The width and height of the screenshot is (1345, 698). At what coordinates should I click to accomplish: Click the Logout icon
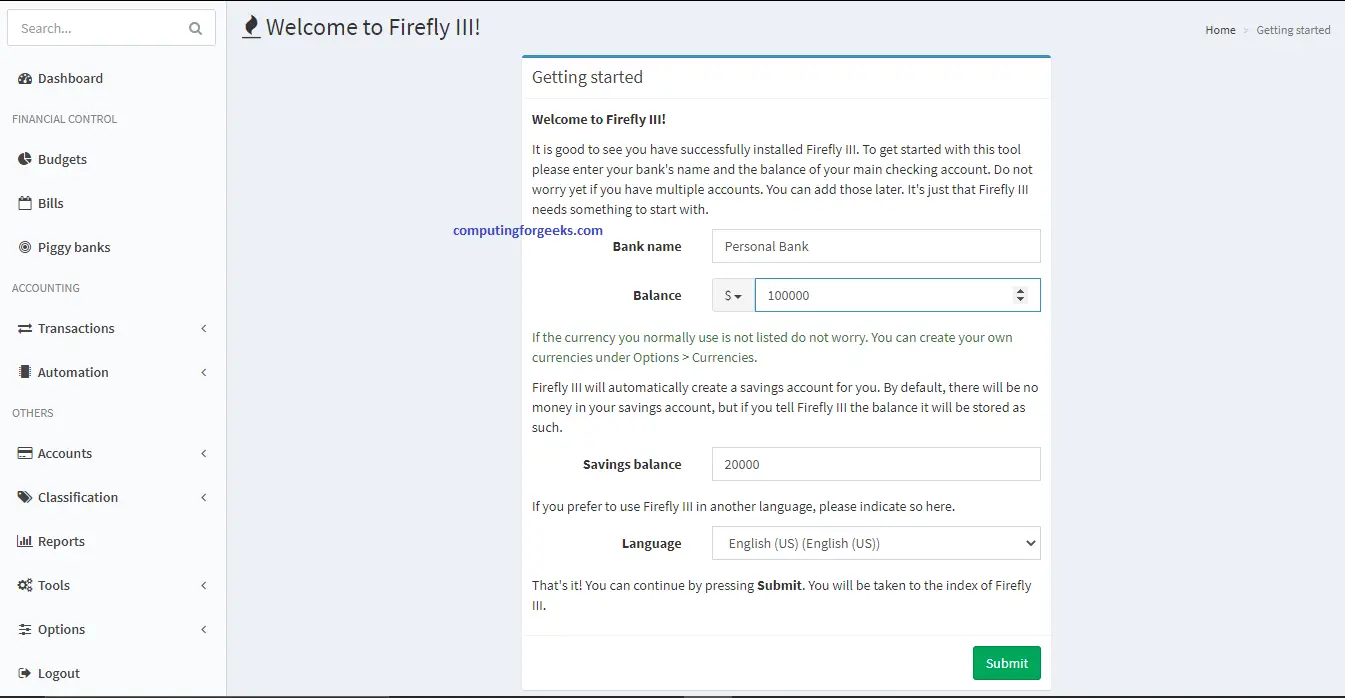pyautogui.click(x=23, y=673)
